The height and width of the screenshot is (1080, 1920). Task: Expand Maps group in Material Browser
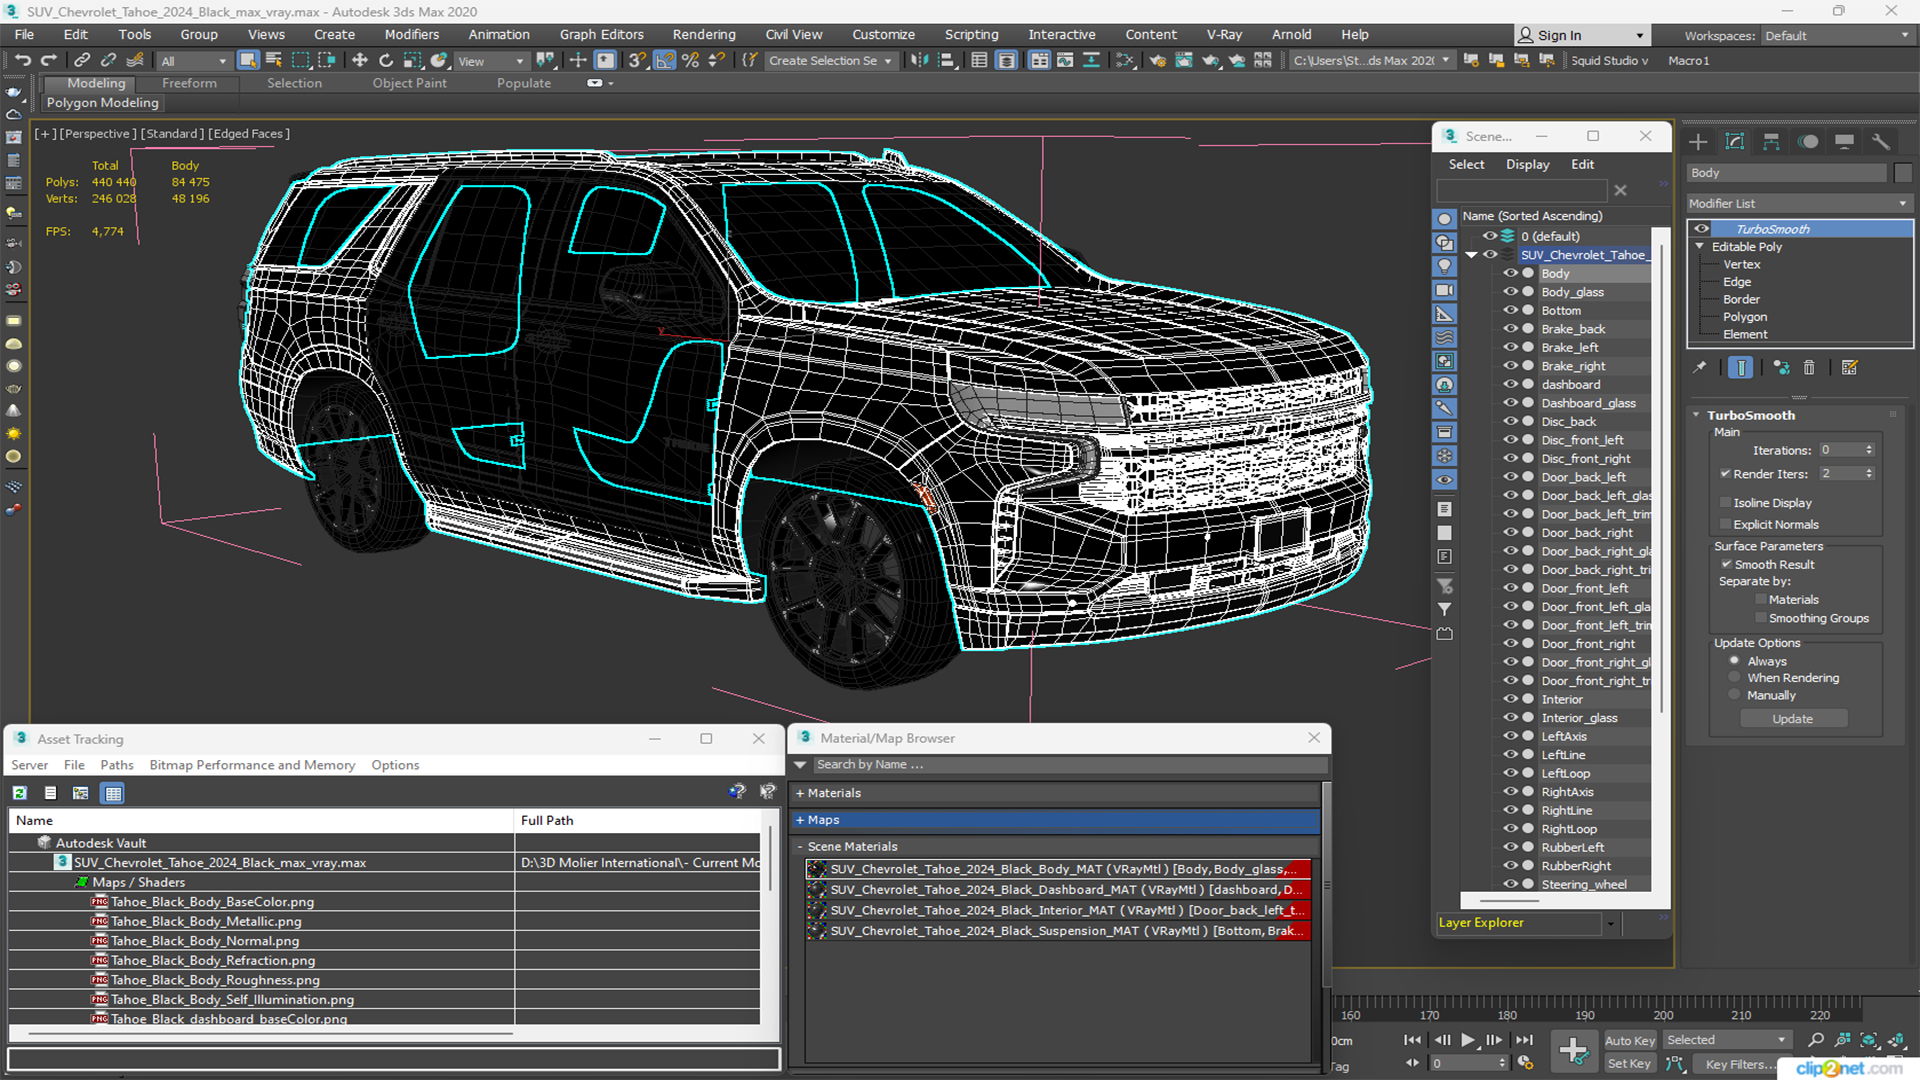click(x=799, y=820)
